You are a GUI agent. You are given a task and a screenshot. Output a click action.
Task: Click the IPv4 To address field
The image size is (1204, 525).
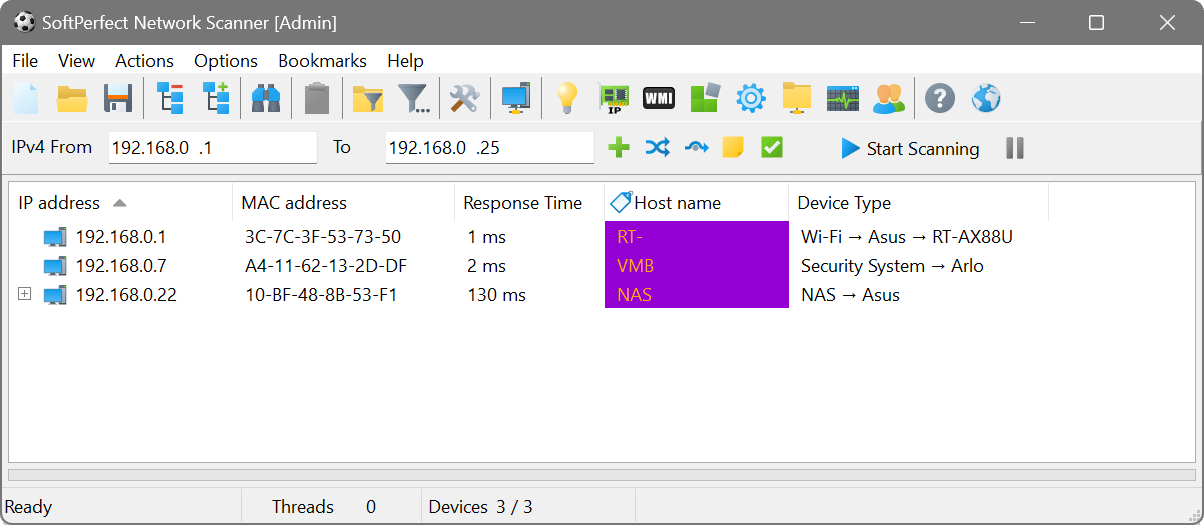(x=489, y=148)
